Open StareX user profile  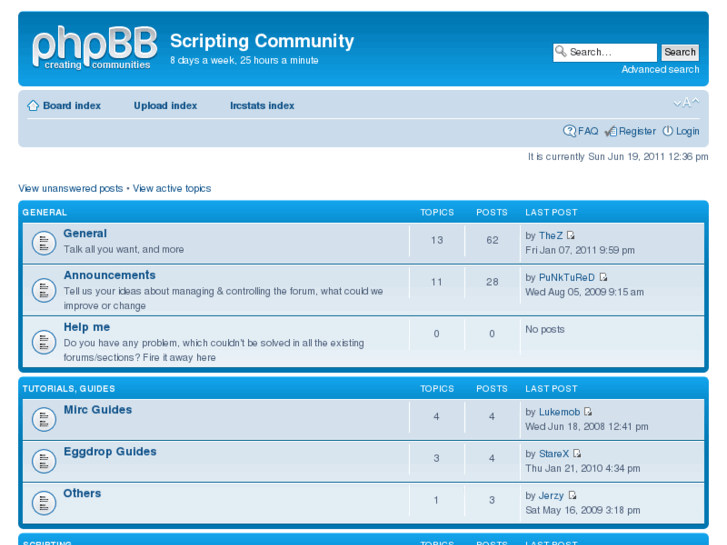[554, 454]
